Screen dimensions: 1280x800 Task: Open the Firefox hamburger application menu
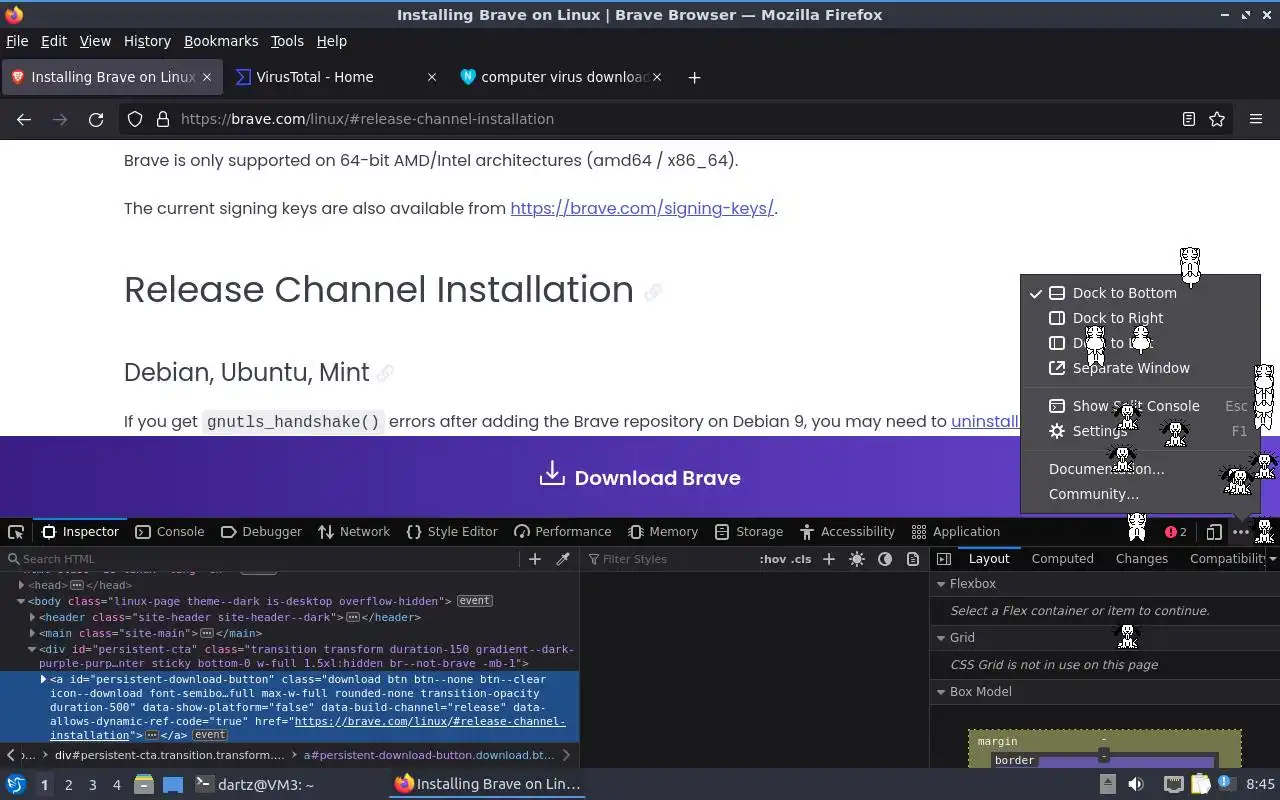(1256, 119)
